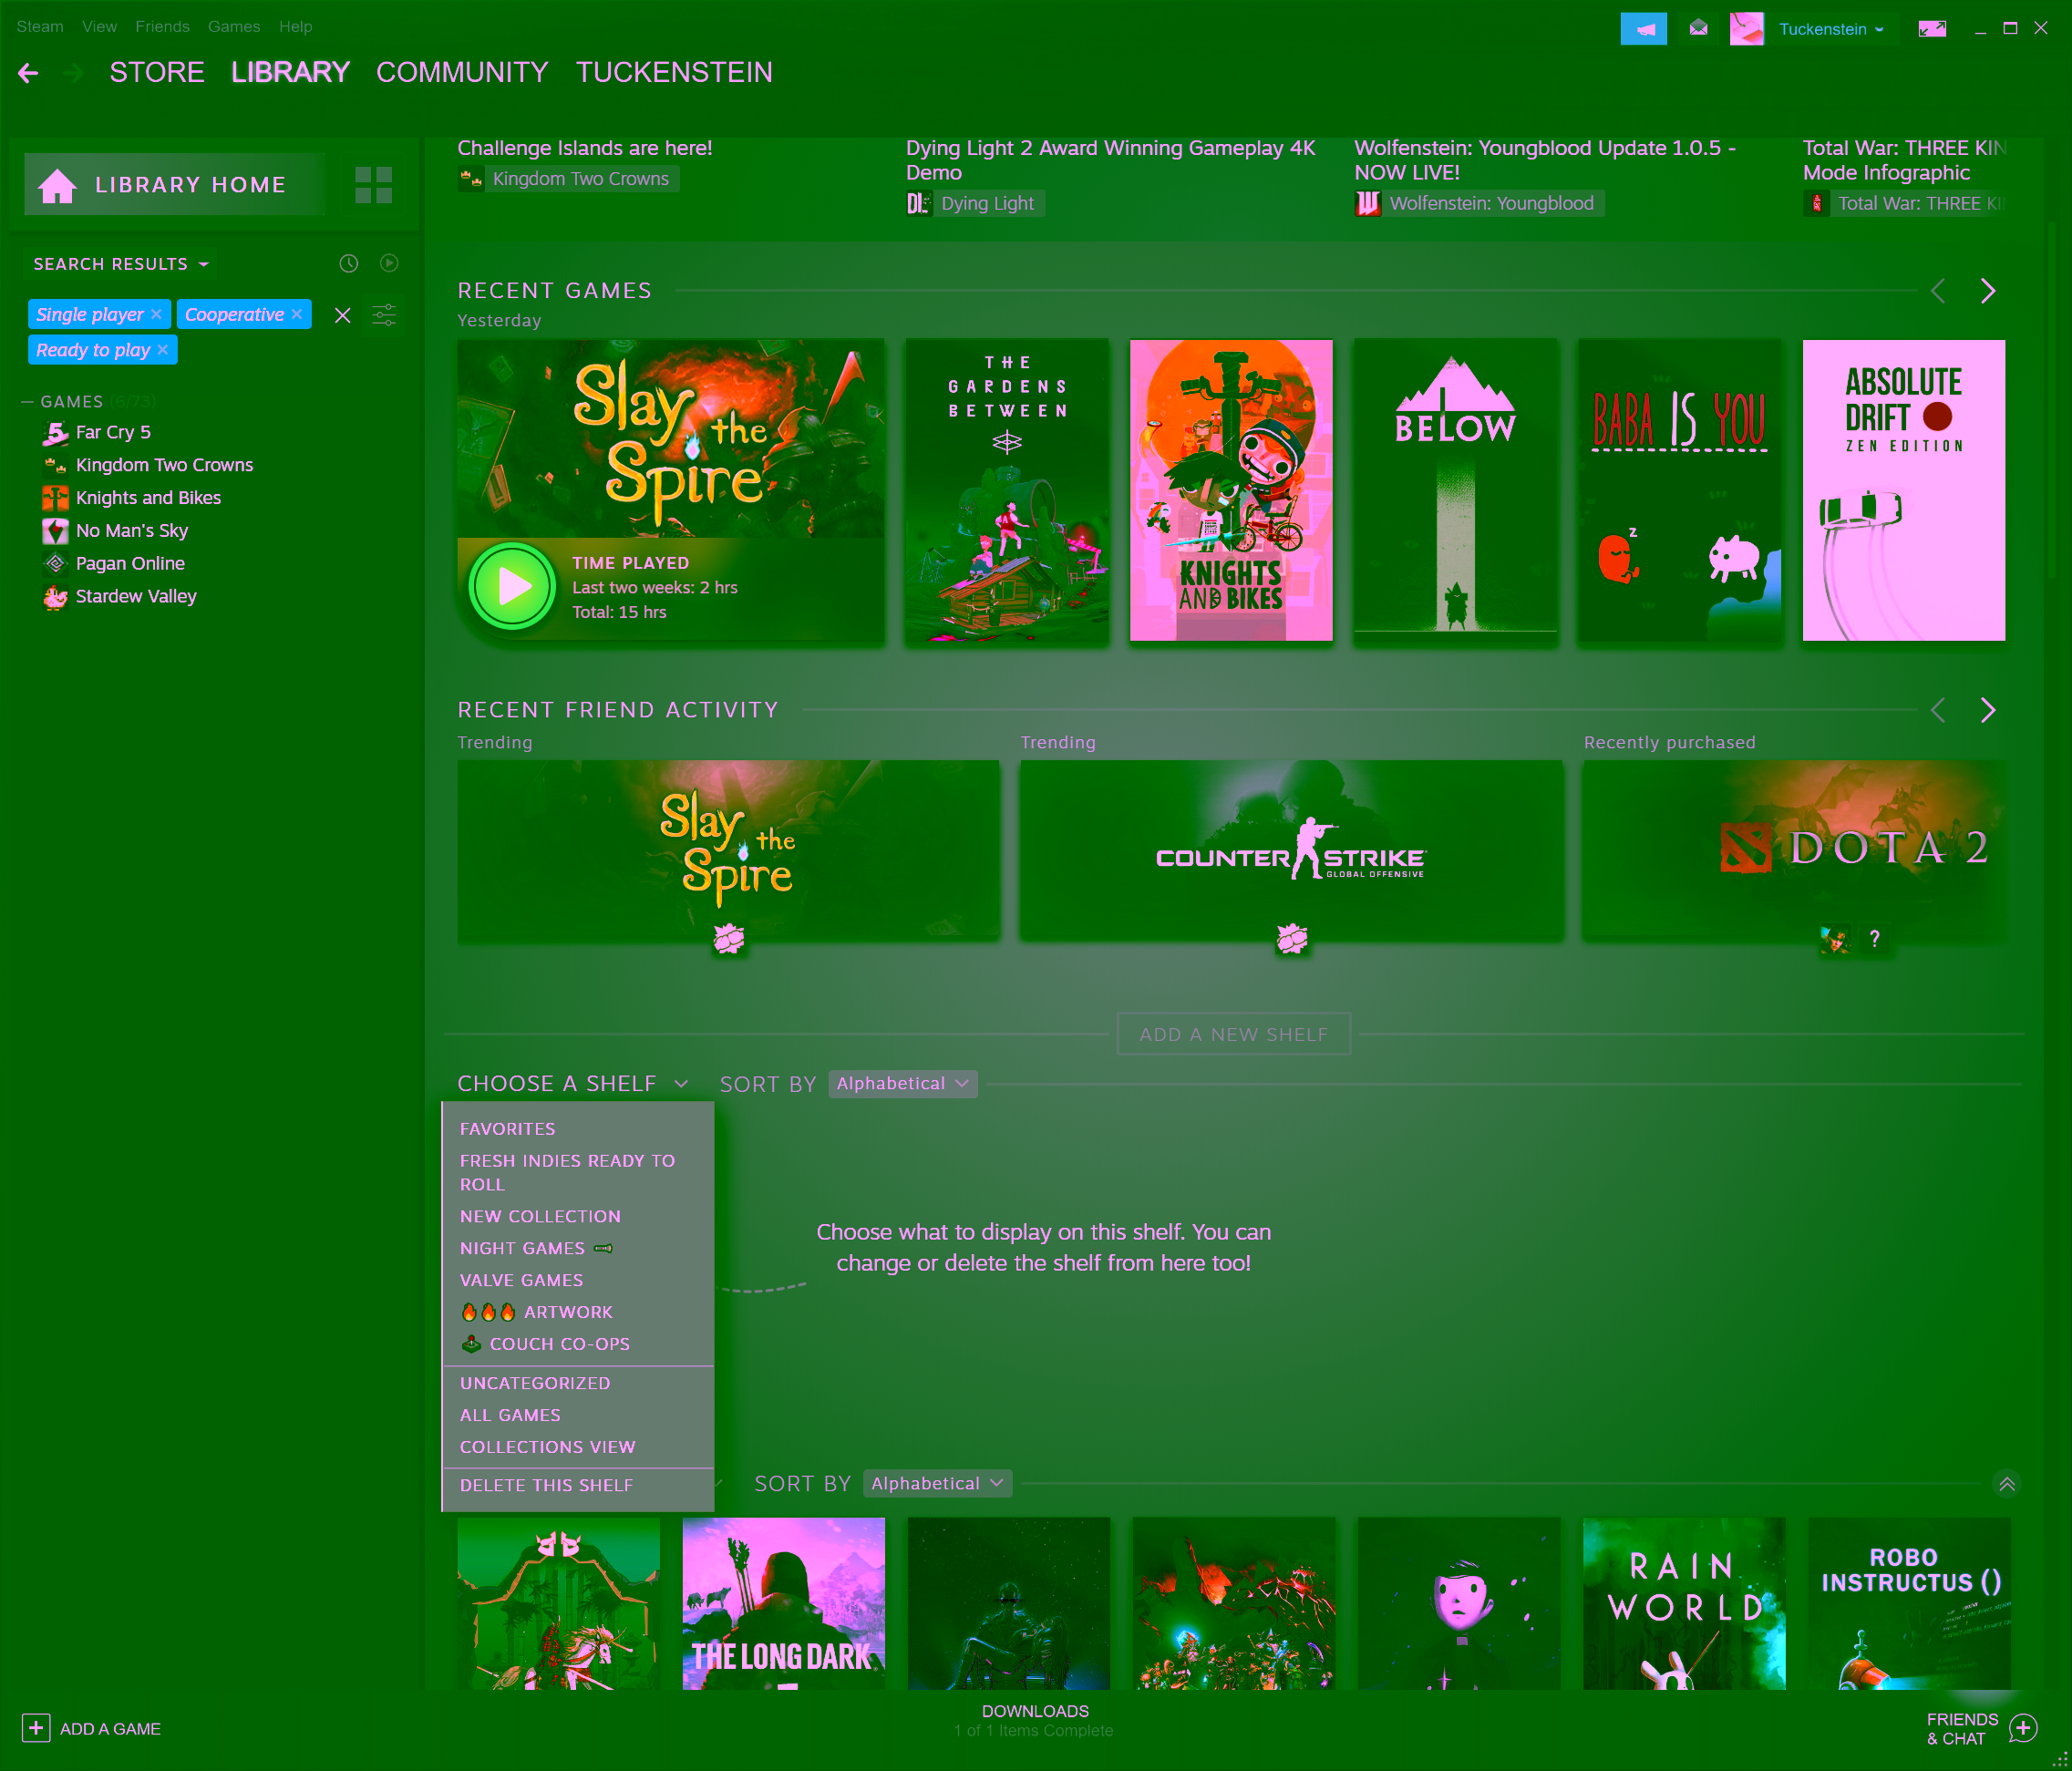Image resolution: width=2072 pixels, height=1771 pixels.
Task: Choose Valve Games from shelf menu
Action: click(522, 1282)
